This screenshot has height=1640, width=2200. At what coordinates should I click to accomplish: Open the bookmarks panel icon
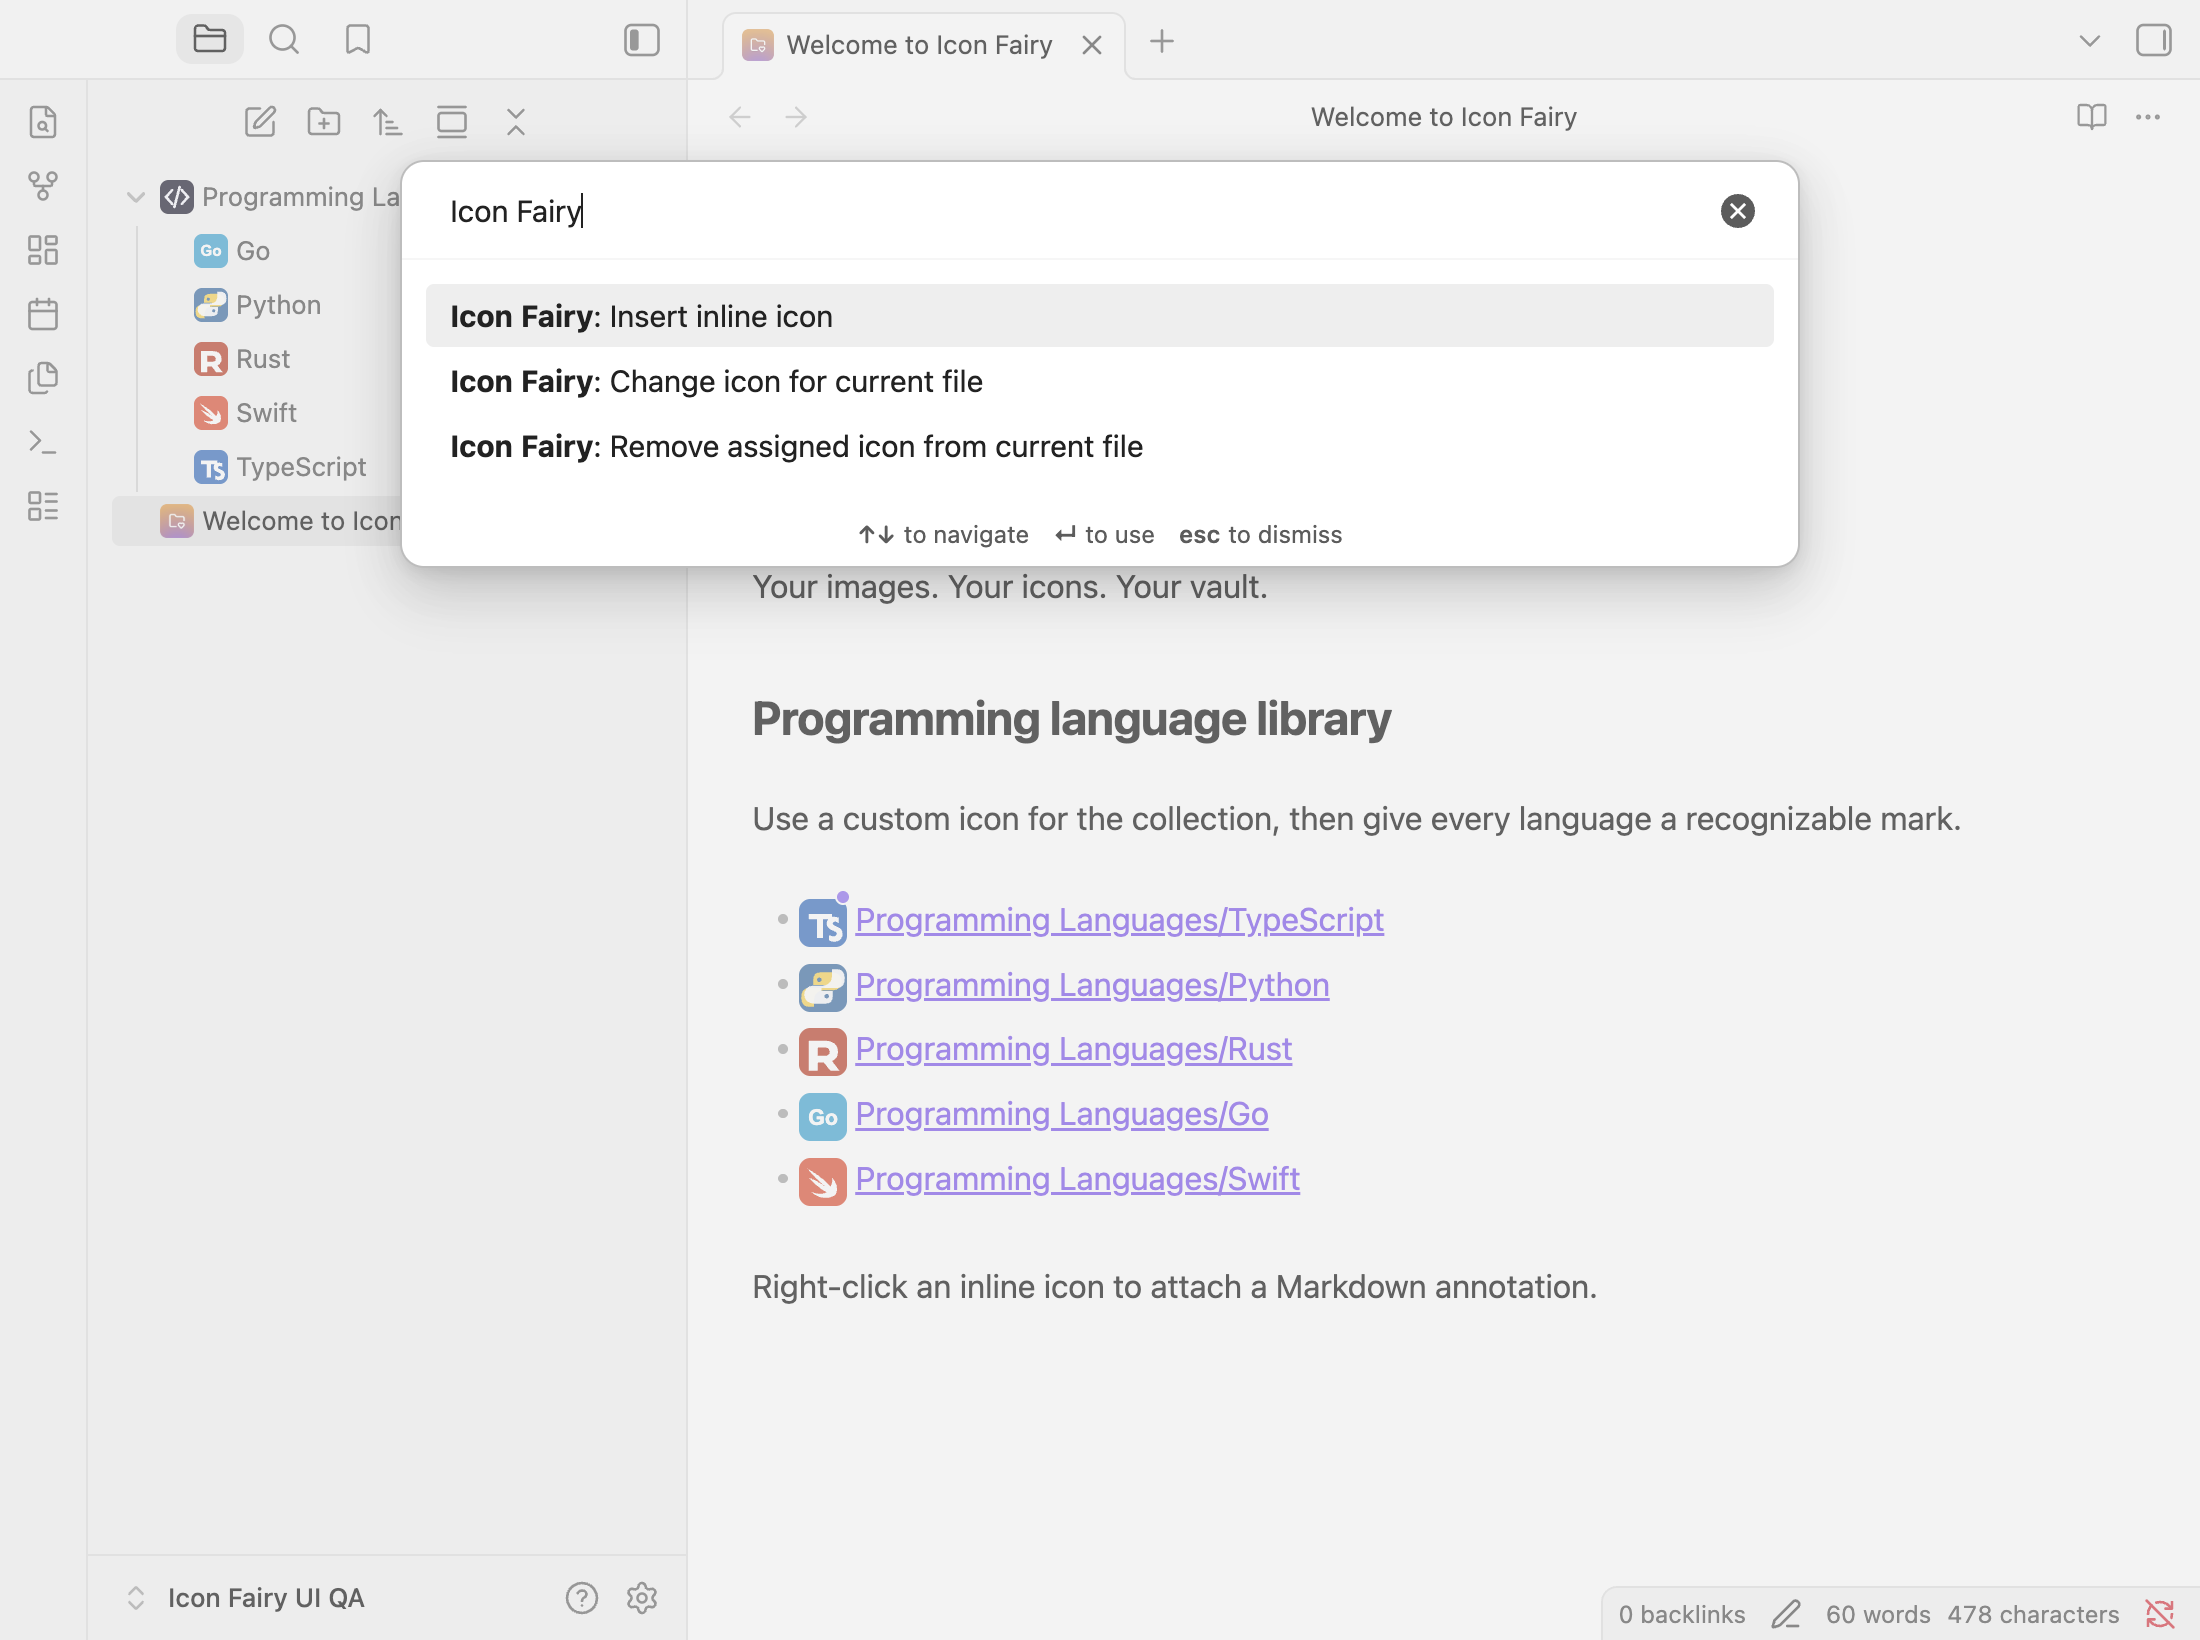(x=358, y=40)
